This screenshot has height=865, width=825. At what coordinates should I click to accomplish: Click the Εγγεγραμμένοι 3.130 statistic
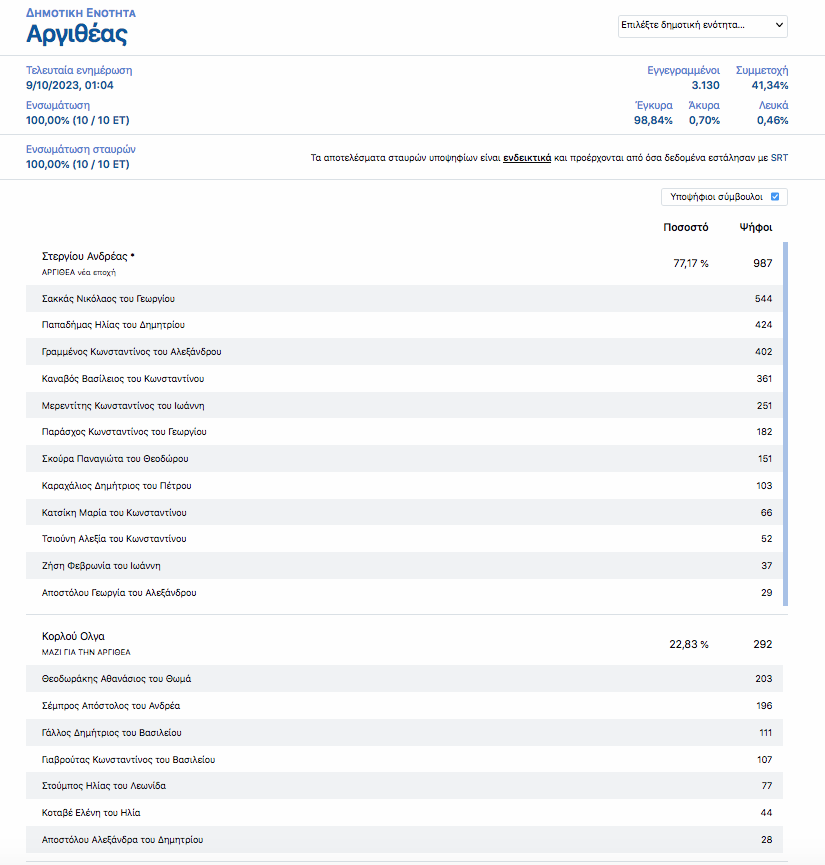(684, 78)
